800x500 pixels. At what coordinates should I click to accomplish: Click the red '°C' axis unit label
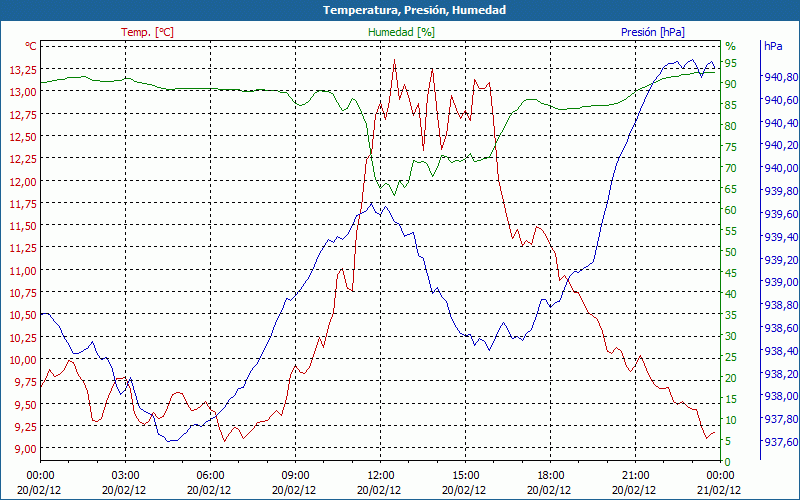pyautogui.click(x=31, y=46)
